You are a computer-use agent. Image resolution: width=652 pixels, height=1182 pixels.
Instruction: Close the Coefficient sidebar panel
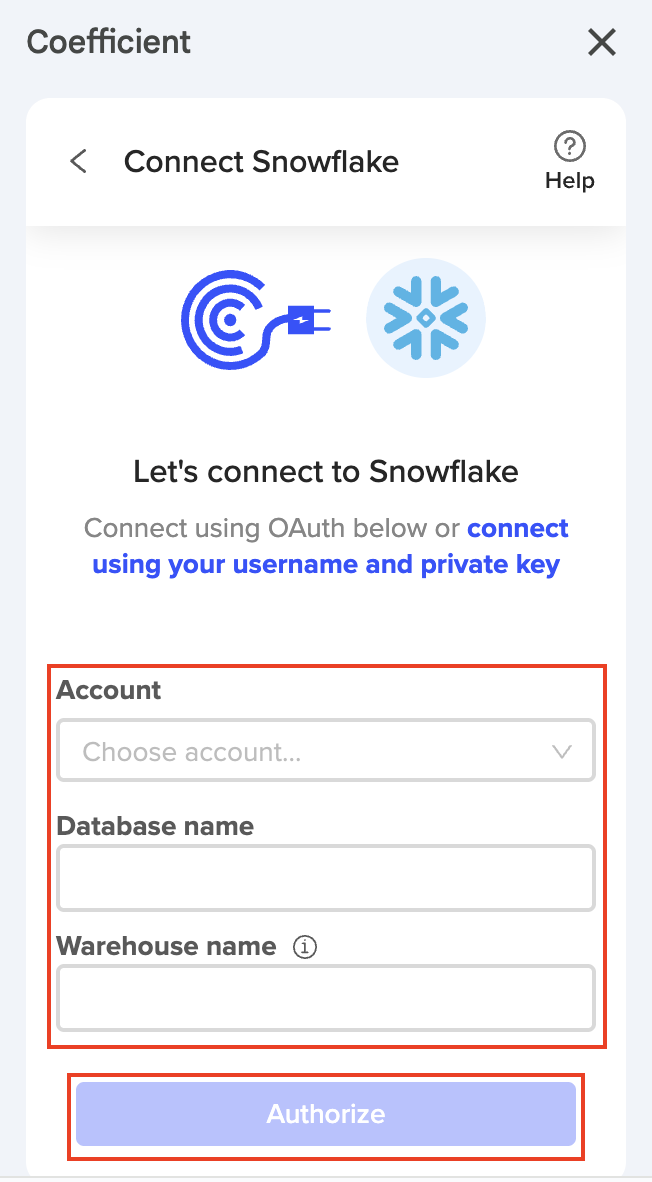pyautogui.click(x=602, y=43)
